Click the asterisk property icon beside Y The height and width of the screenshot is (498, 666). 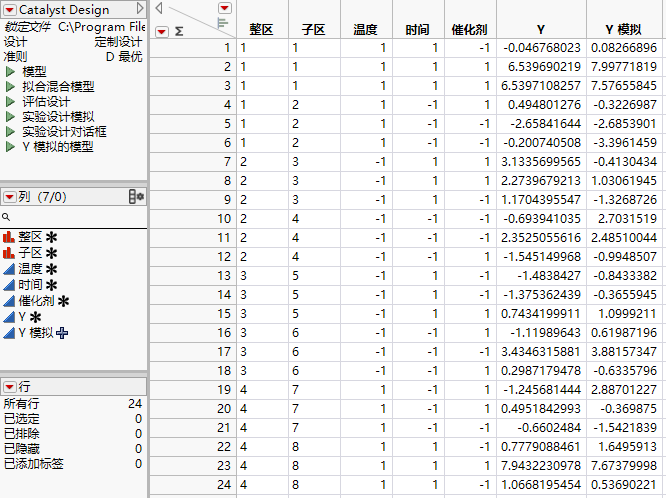pyautogui.click(x=36, y=317)
